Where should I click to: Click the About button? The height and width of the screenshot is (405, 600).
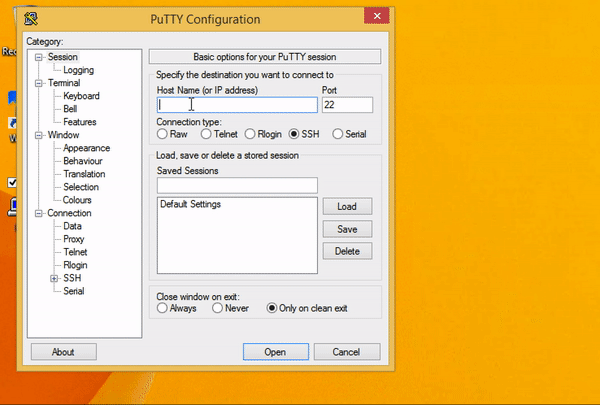tap(64, 352)
